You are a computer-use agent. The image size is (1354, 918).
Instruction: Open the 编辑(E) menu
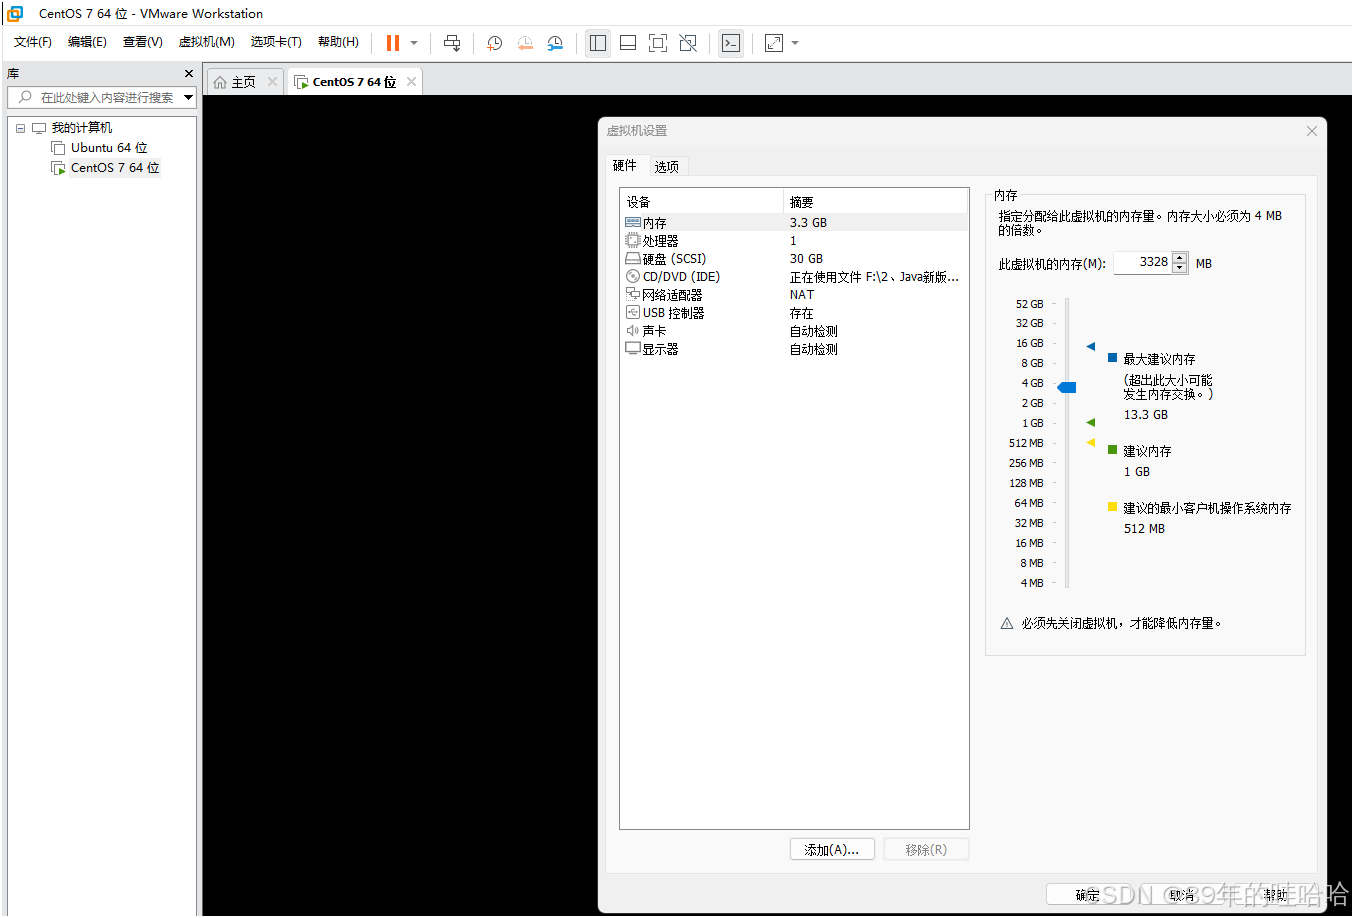87,42
